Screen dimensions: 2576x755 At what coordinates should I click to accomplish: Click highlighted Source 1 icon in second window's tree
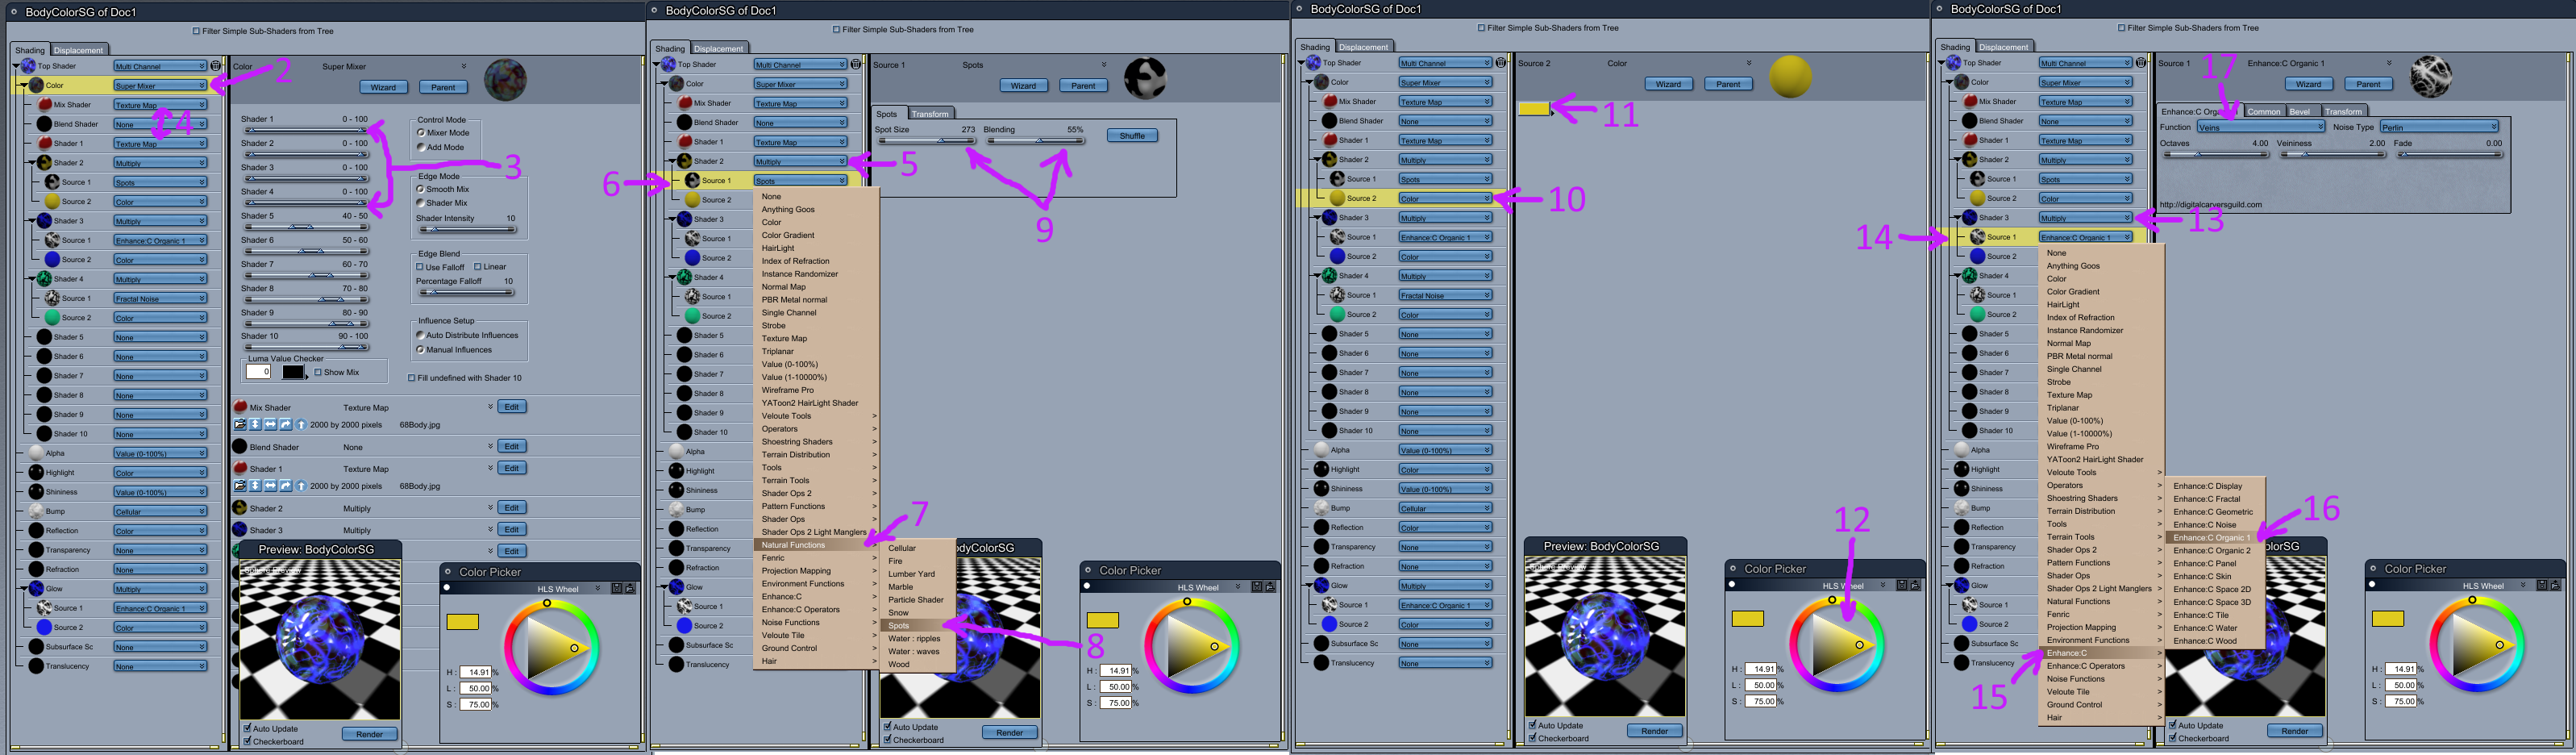692,181
